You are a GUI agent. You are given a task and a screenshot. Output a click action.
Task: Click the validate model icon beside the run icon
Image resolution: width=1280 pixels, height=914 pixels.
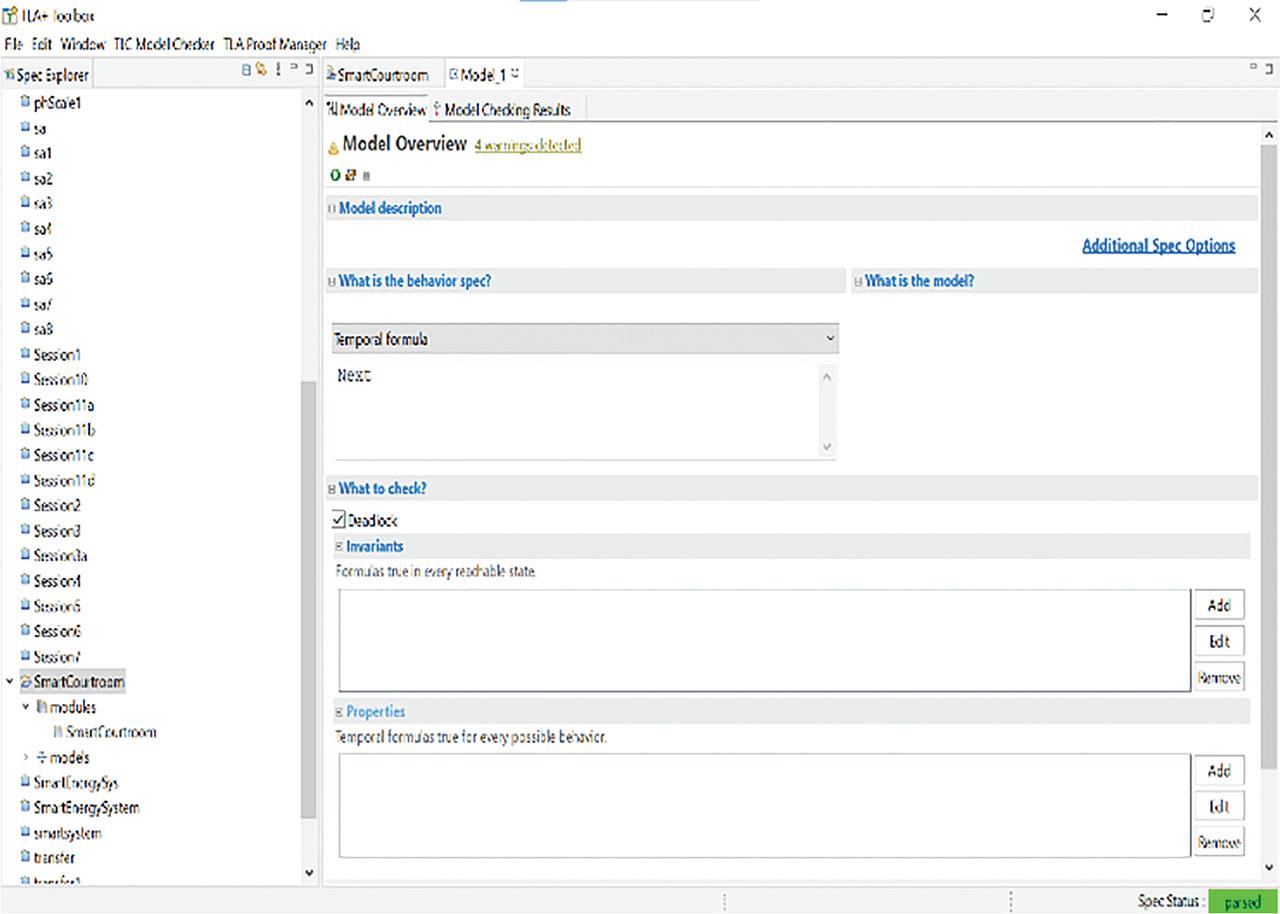pos(350,175)
